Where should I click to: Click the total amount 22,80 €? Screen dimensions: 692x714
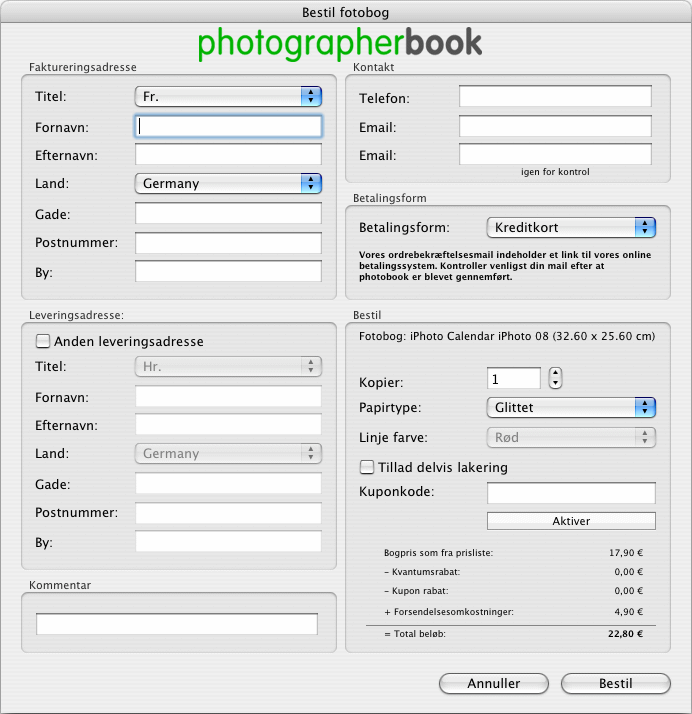click(x=625, y=633)
